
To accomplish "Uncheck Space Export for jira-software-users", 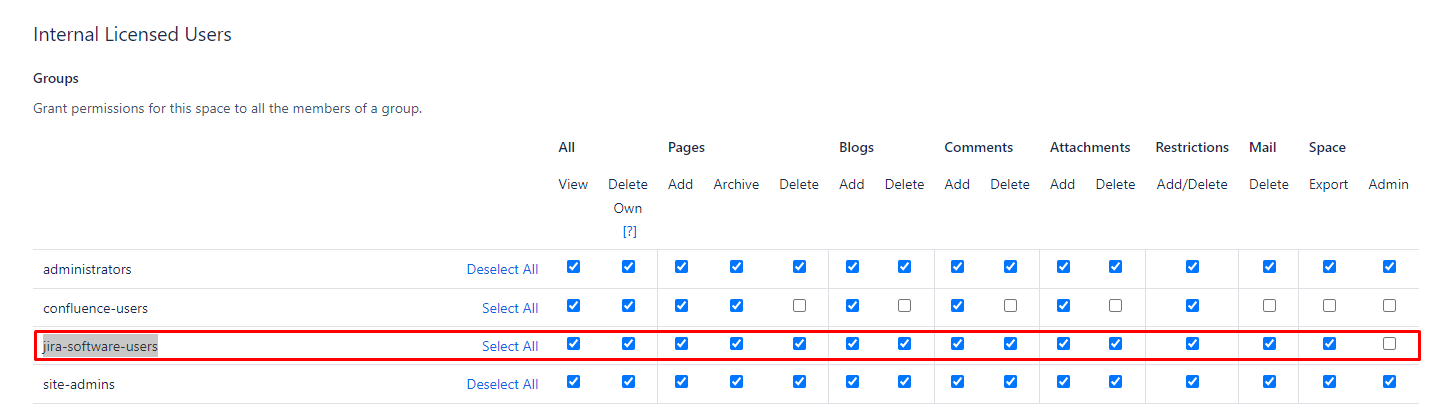I will coord(1329,344).
